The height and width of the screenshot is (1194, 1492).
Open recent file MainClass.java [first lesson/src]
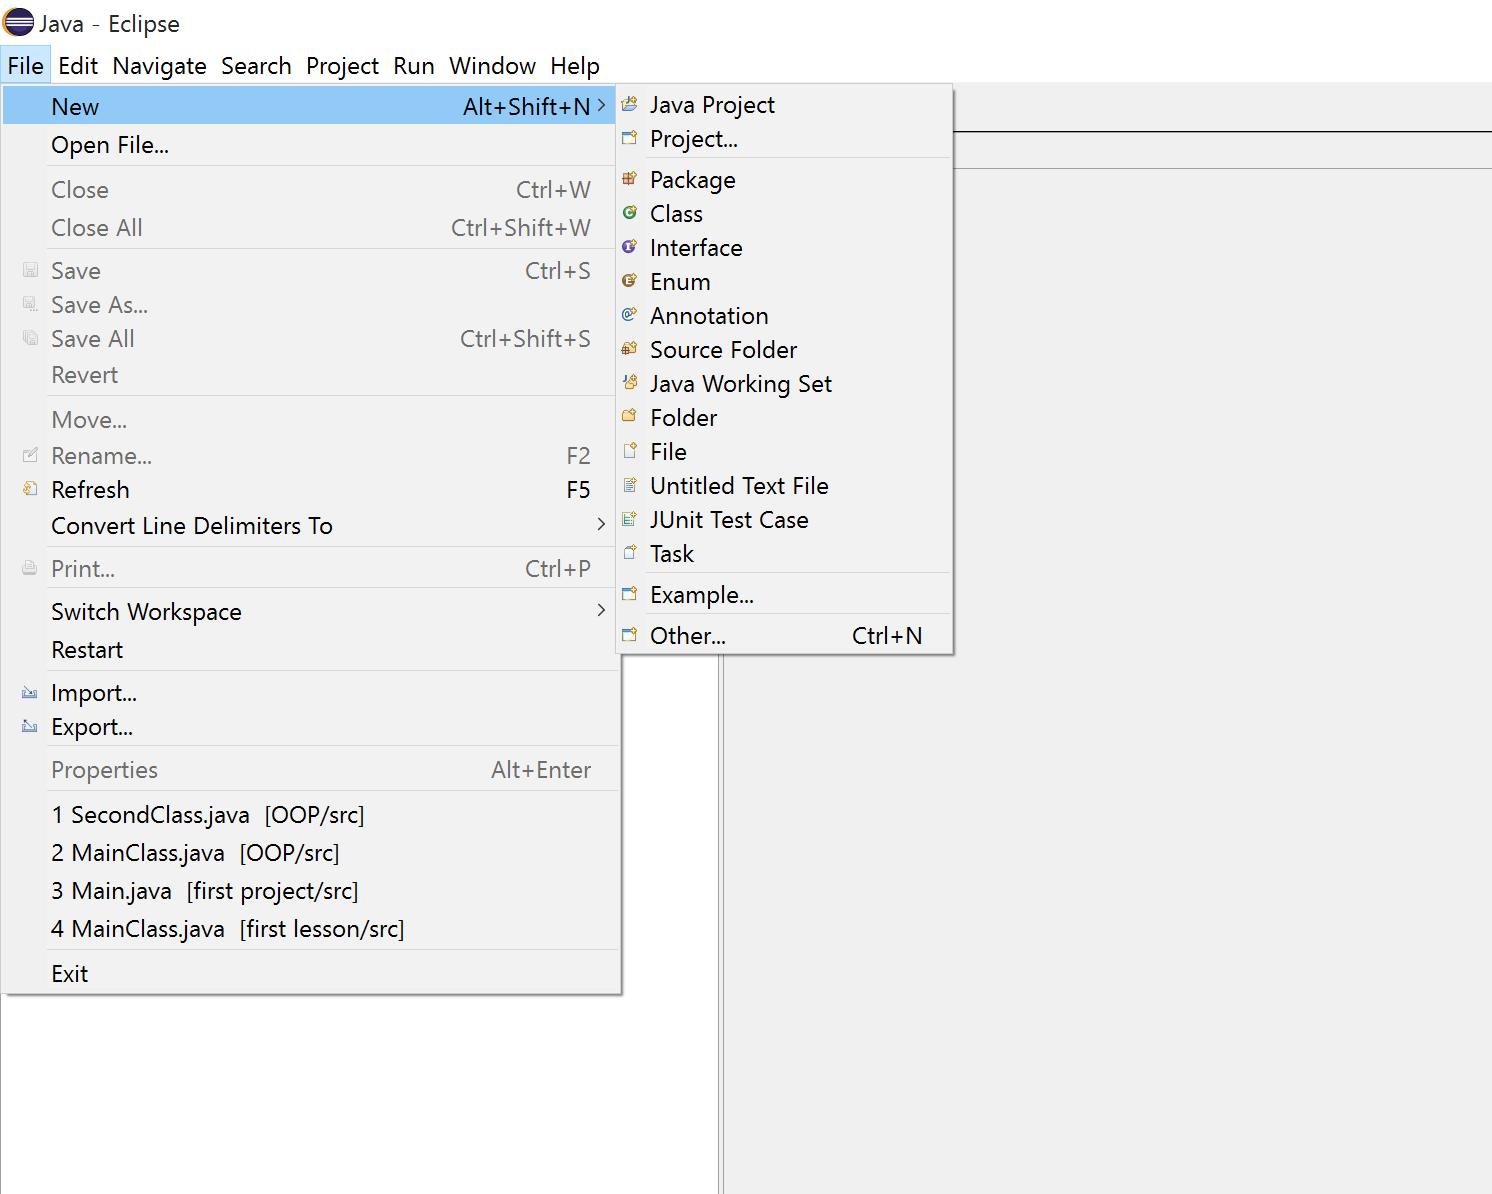point(310,929)
